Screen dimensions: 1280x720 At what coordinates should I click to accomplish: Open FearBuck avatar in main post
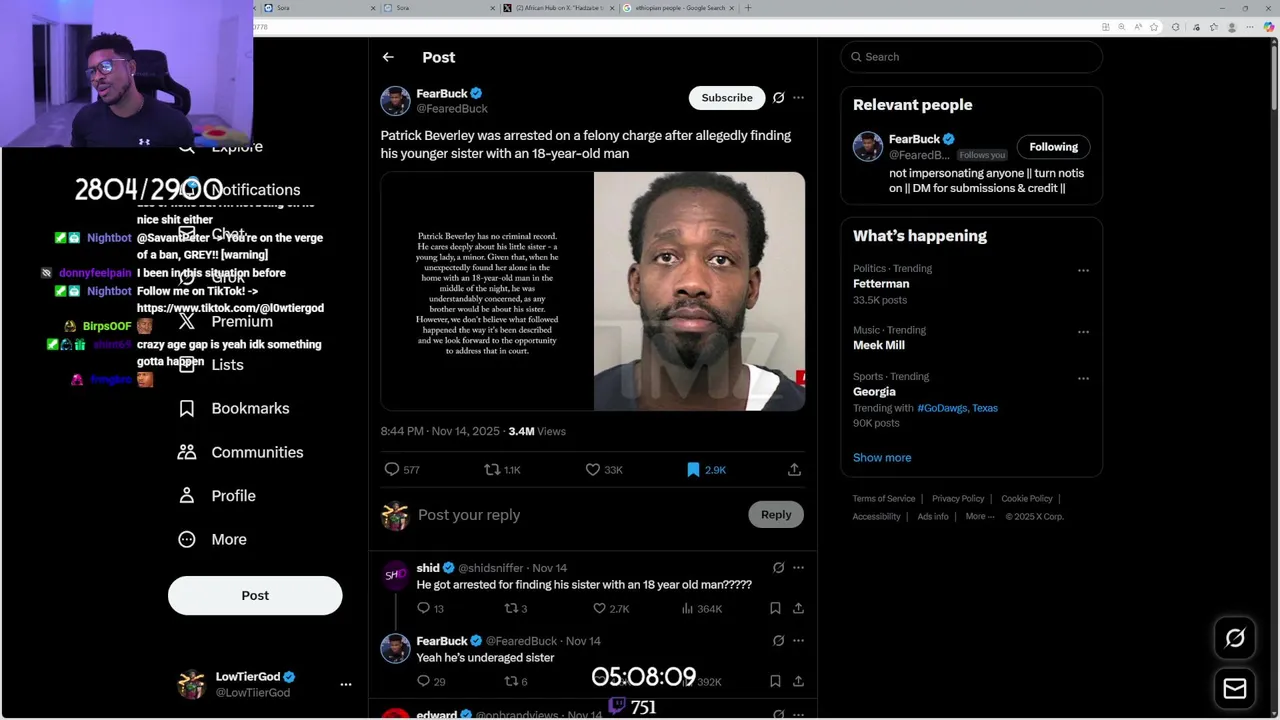pyautogui.click(x=395, y=101)
